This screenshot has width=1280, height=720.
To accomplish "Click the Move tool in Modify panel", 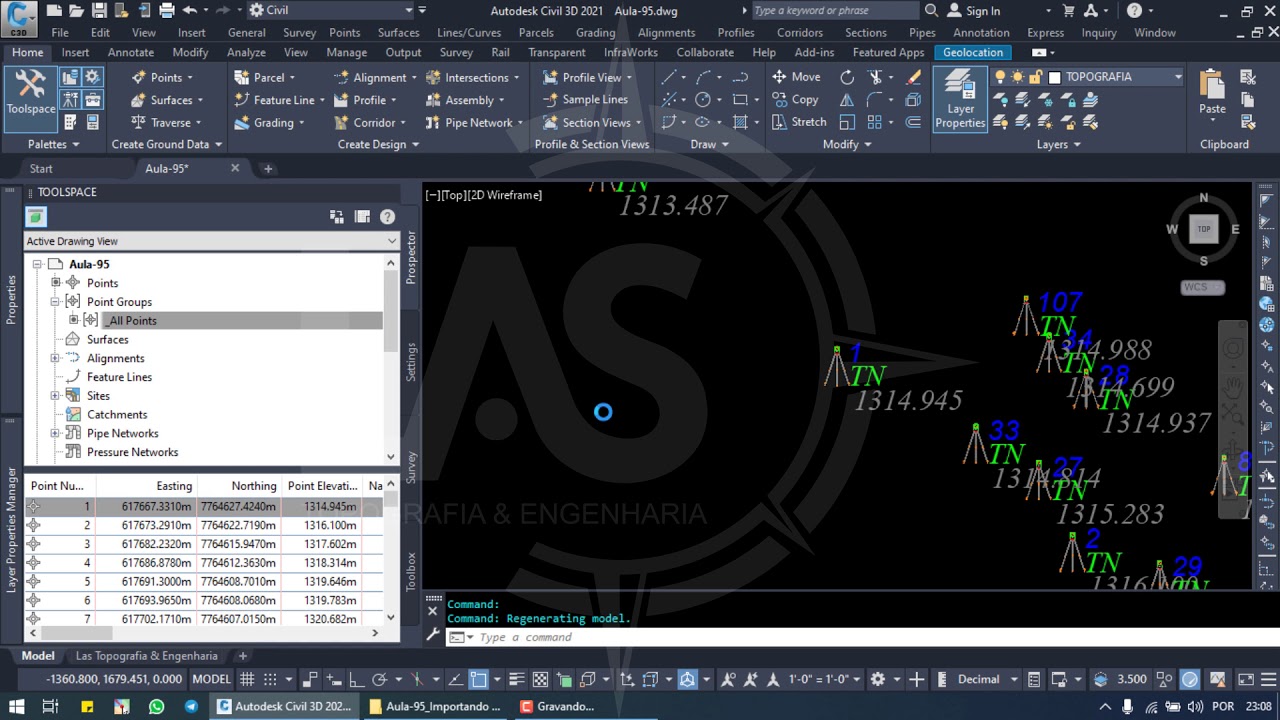I will pos(796,77).
